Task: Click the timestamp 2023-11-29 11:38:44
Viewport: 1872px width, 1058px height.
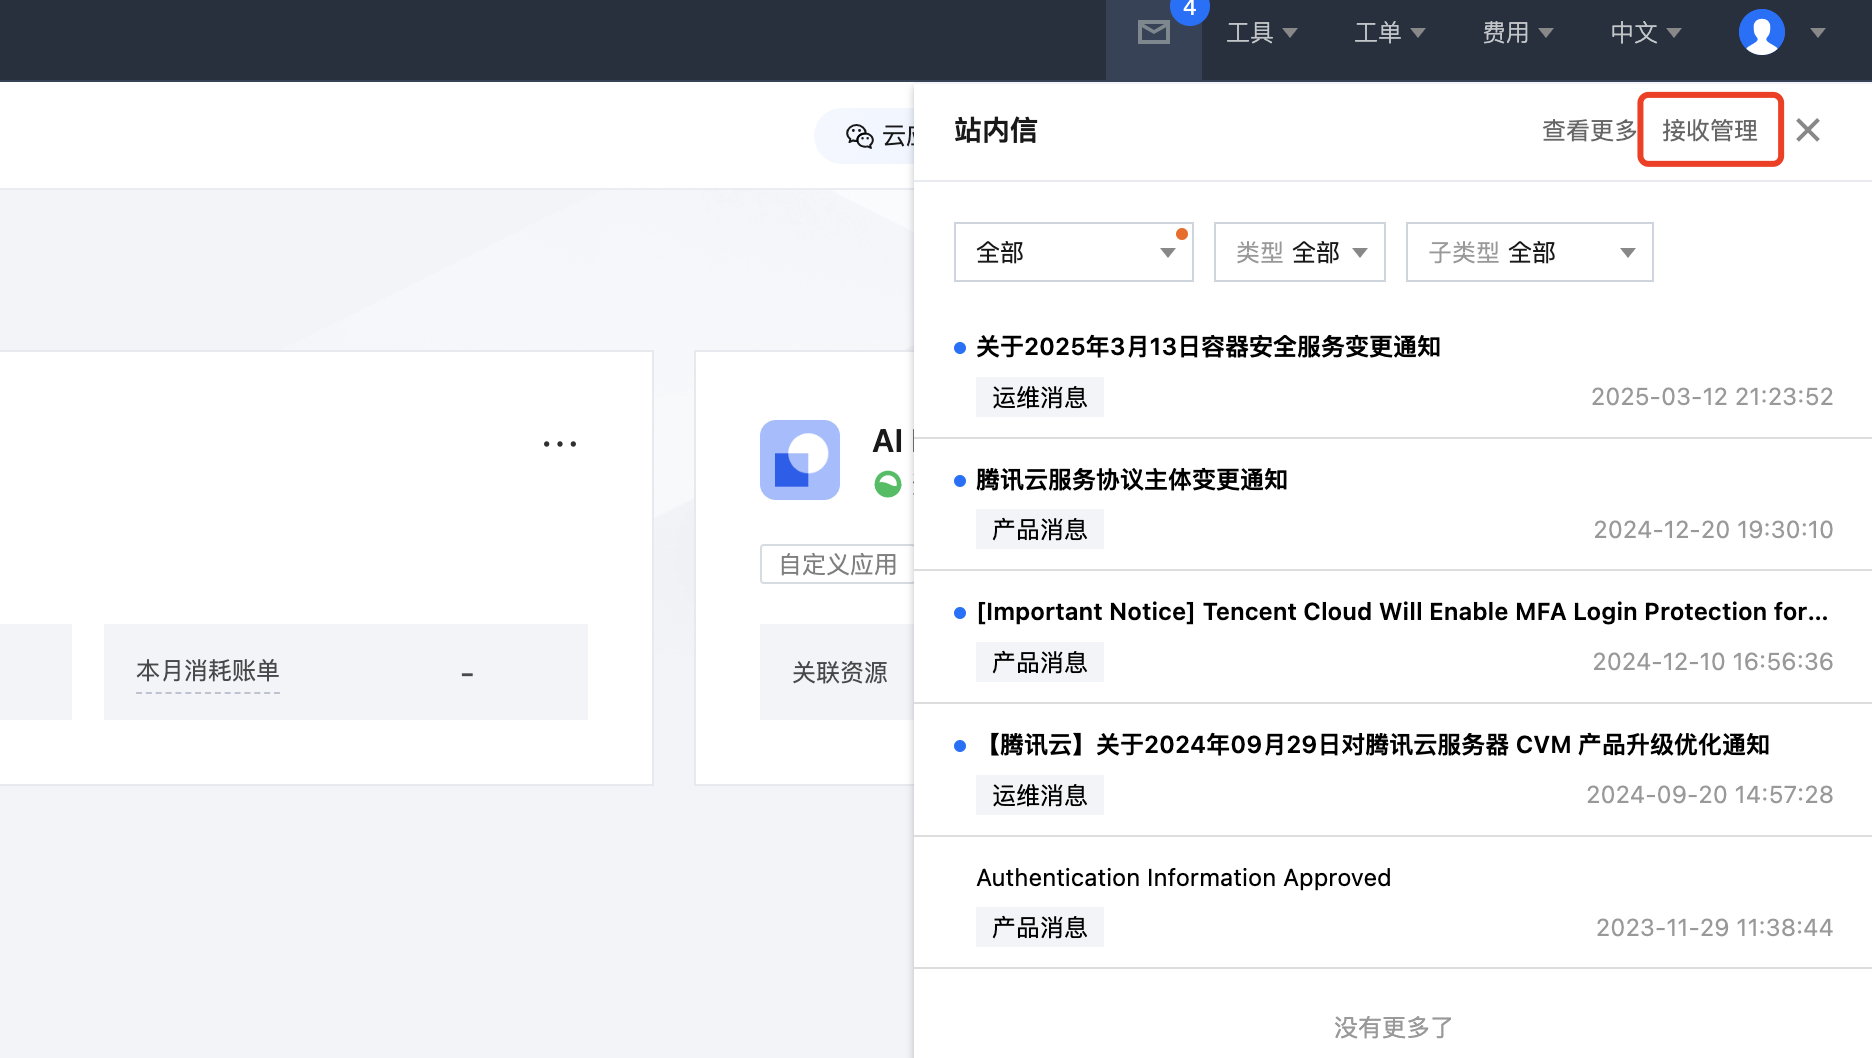Action: tap(1714, 928)
